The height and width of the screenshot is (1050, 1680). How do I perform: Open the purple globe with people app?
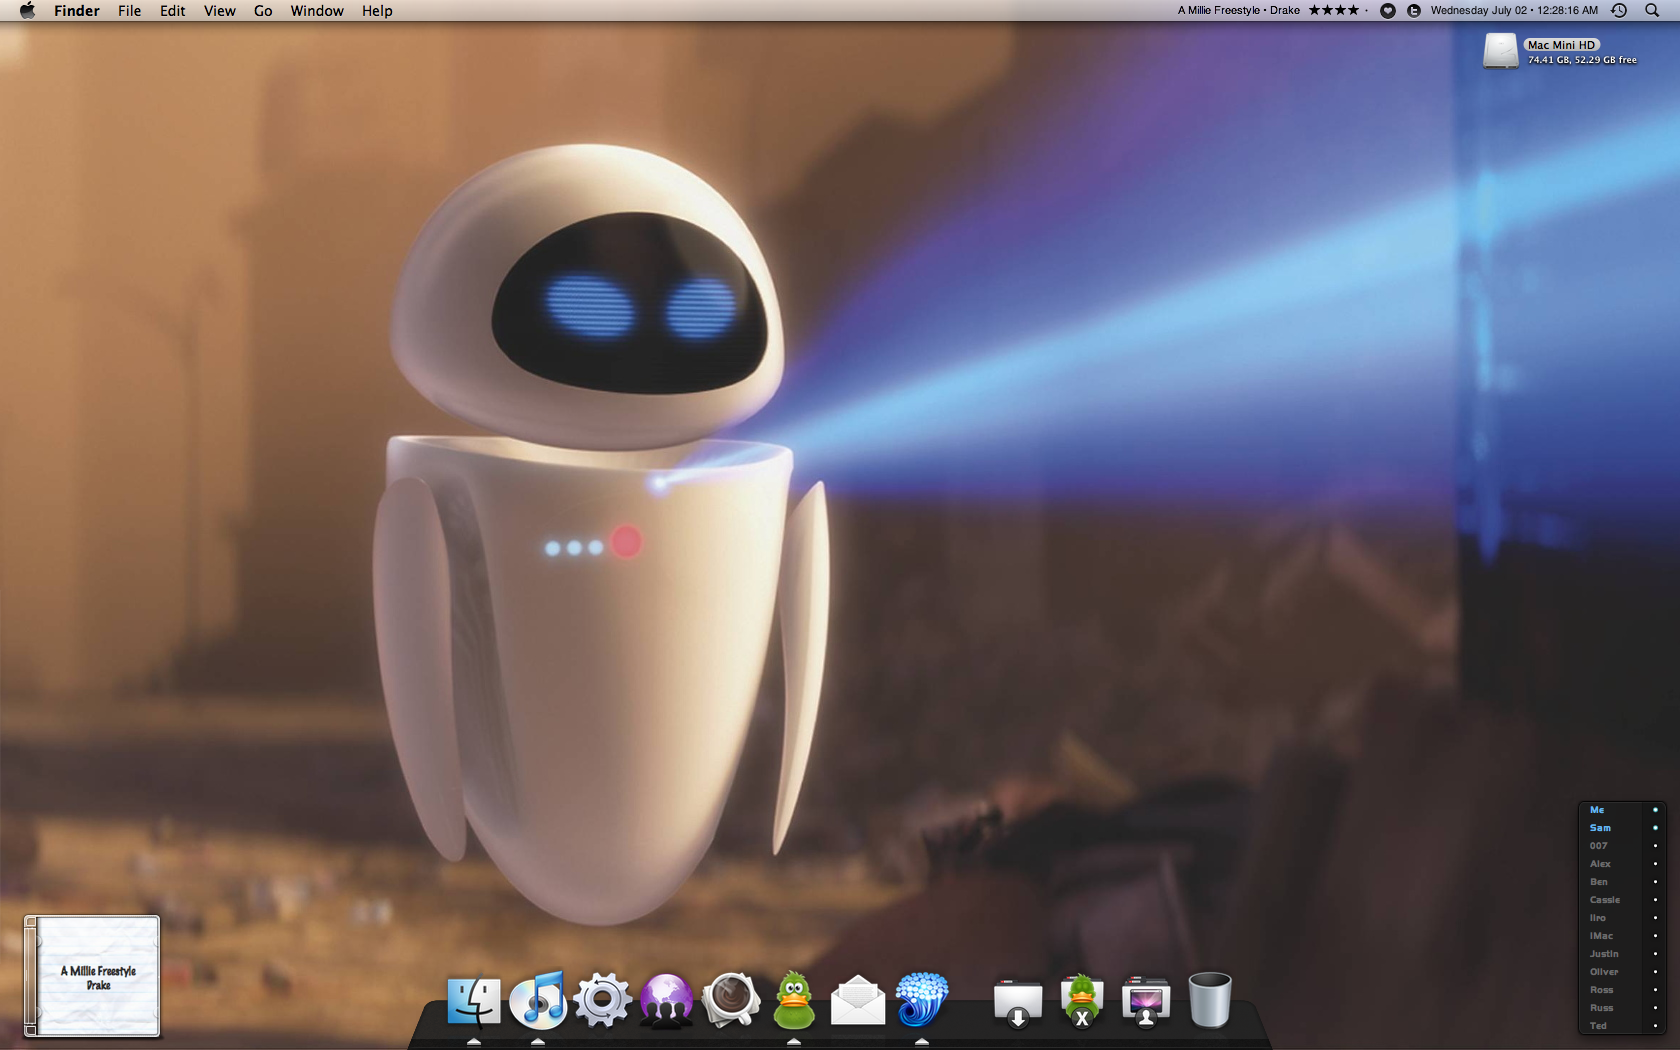pyautogui.click(x=666, y=1000)
